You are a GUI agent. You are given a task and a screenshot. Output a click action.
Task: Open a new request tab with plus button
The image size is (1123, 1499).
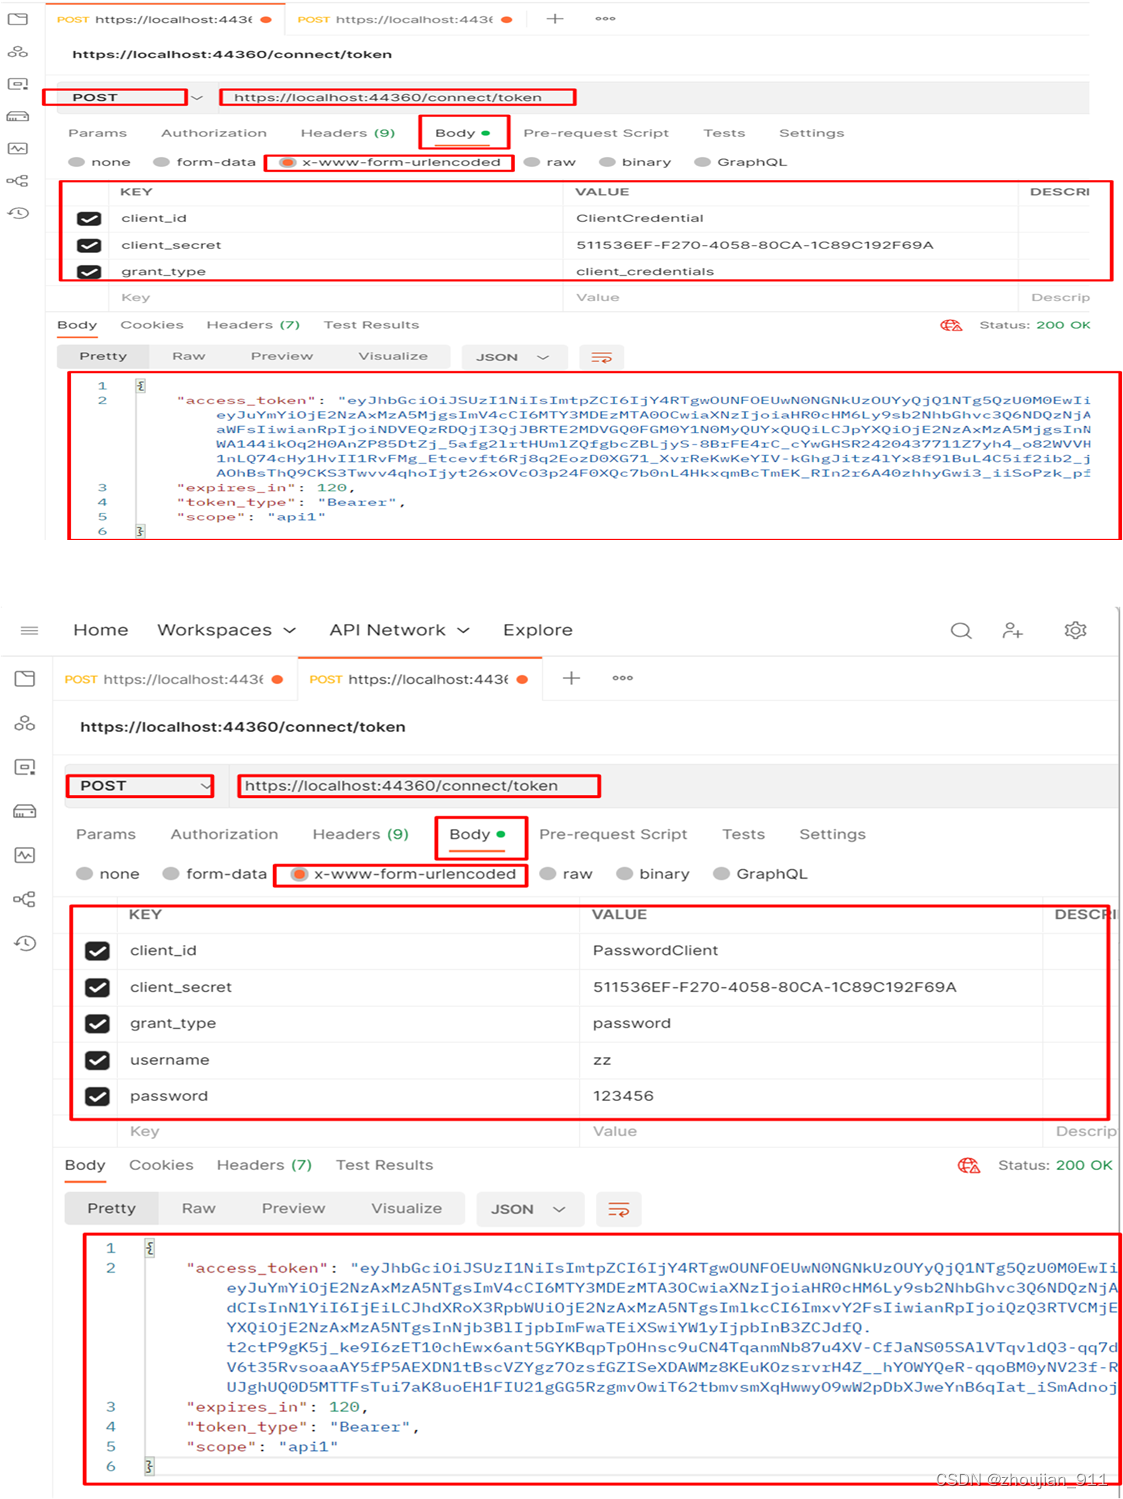pyautogui.click(x=571, y=678)
